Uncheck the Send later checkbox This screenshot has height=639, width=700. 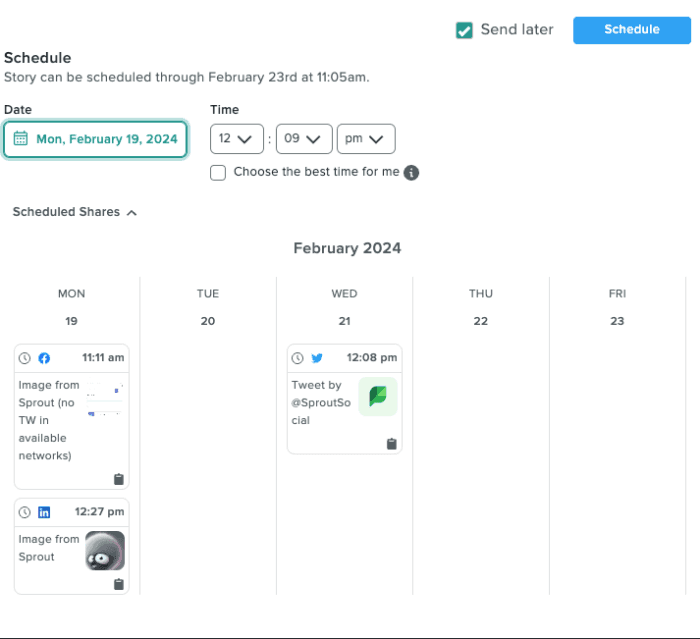(x=464, y=30)
